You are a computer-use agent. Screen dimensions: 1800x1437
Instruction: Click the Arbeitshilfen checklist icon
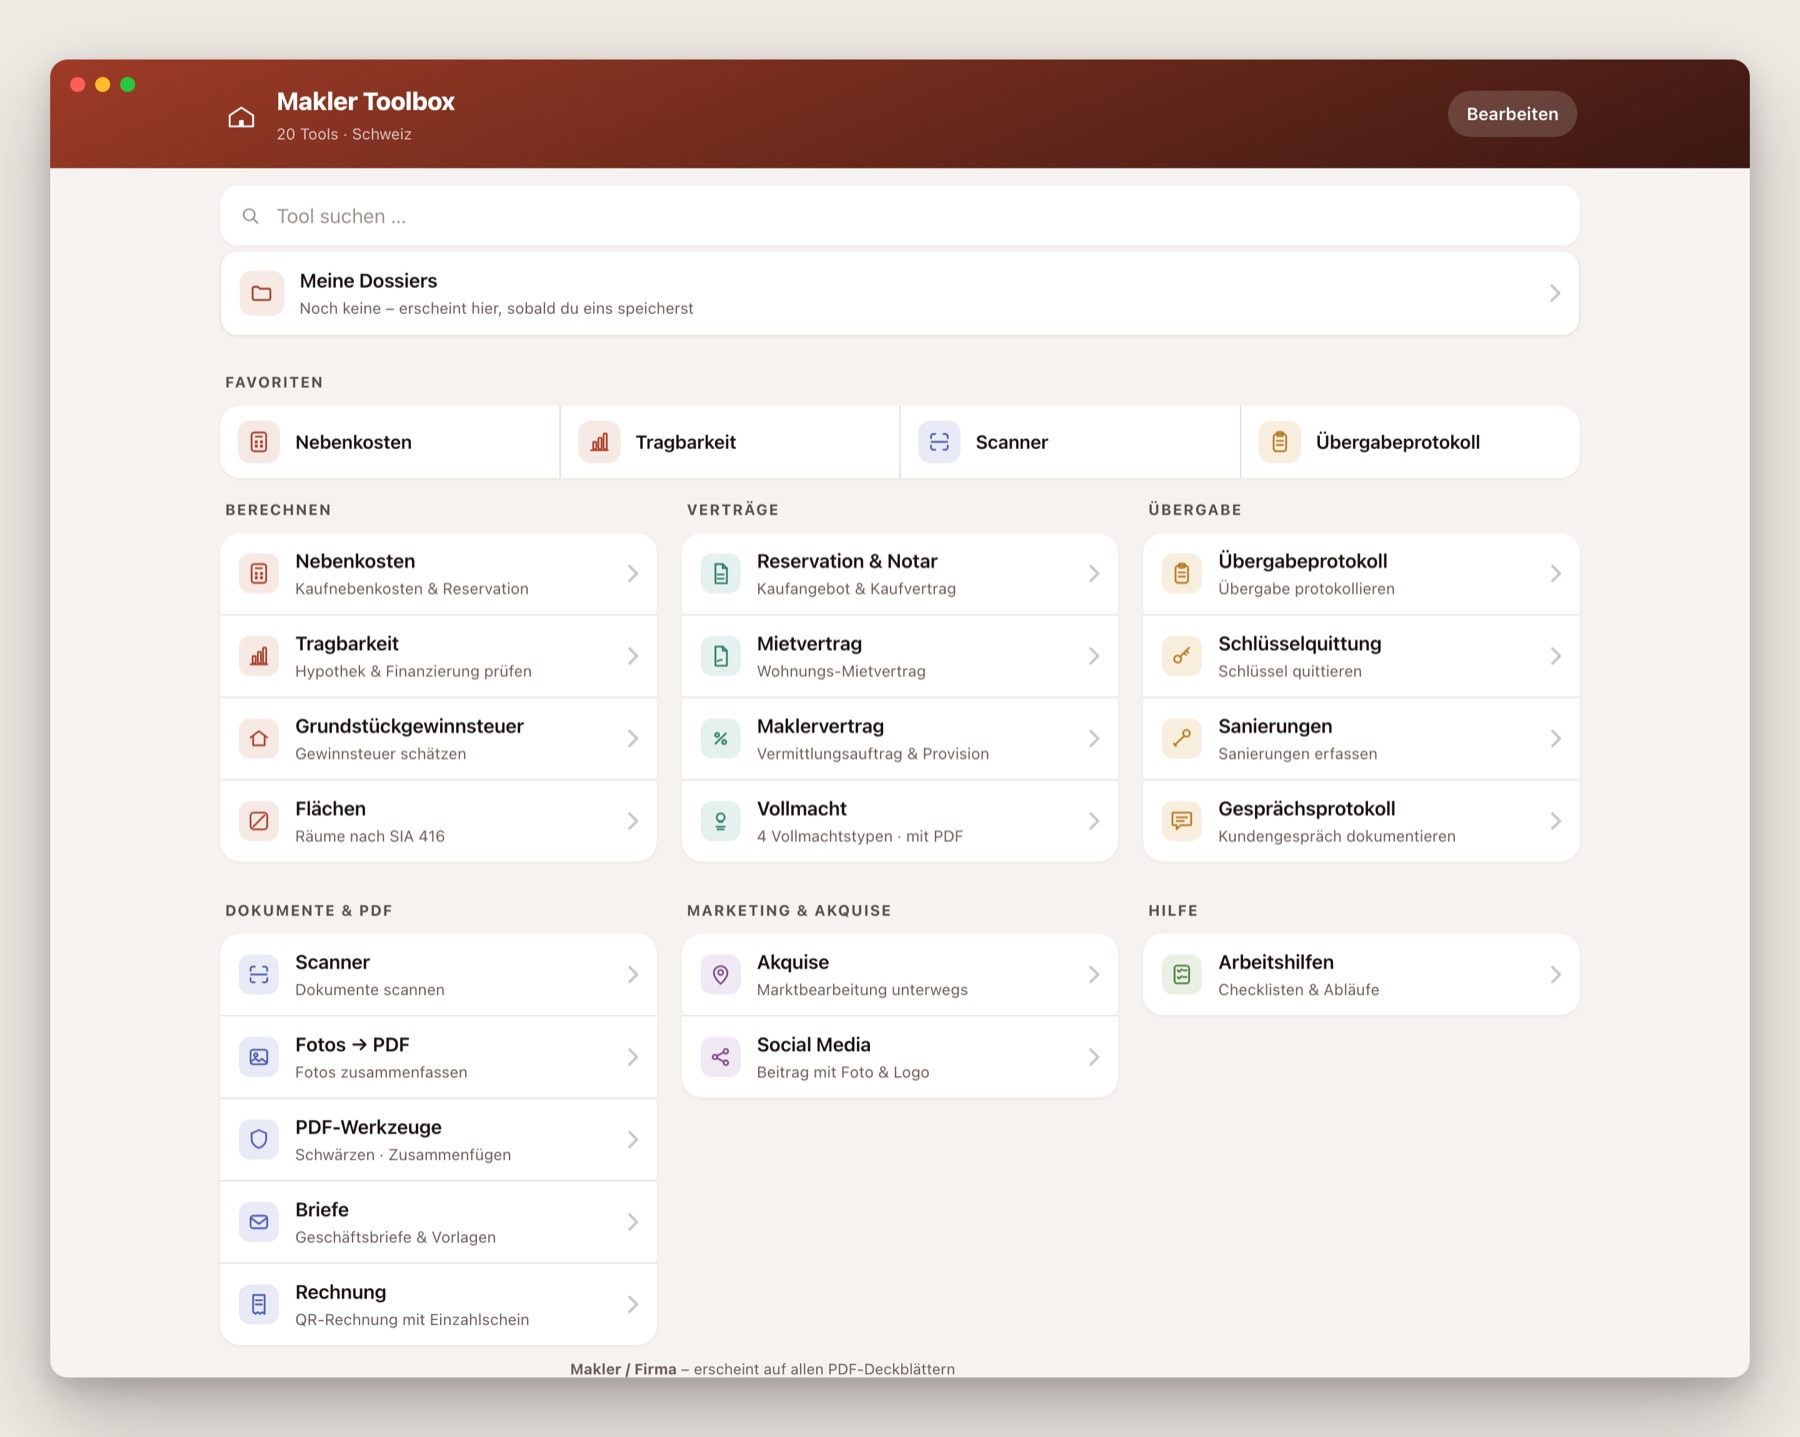pos(1182,975)
